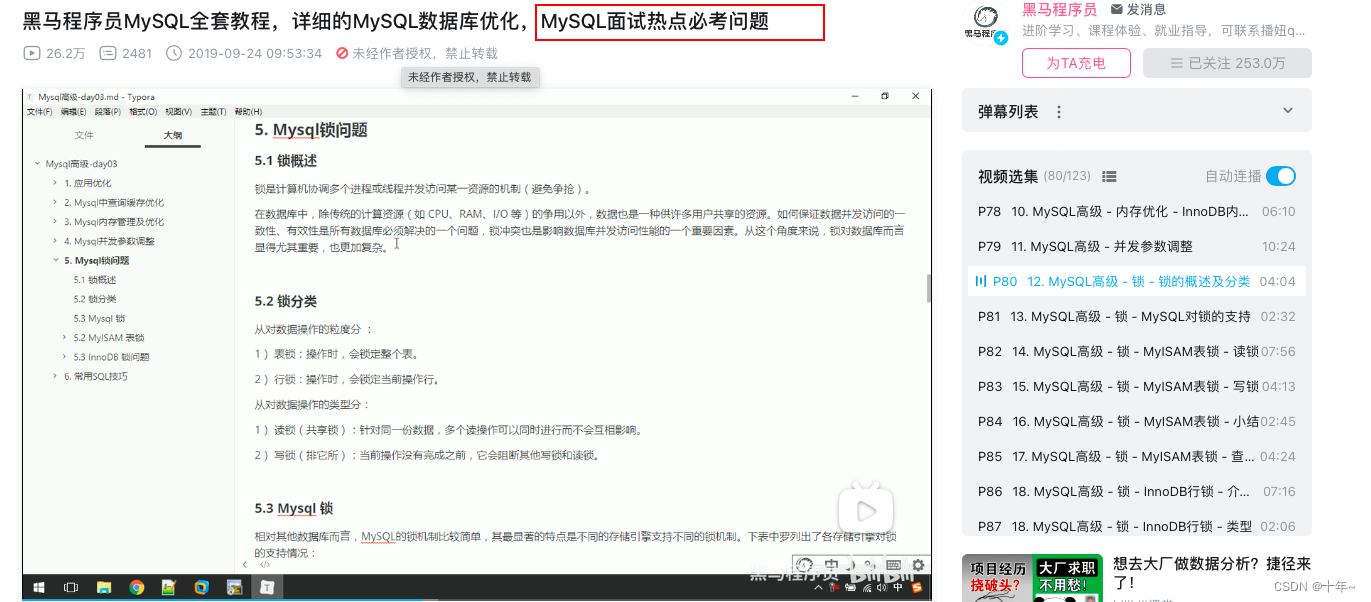
Task: Click the 黑马程序员 uploader avatar
Action: click(x=986, y=21)
